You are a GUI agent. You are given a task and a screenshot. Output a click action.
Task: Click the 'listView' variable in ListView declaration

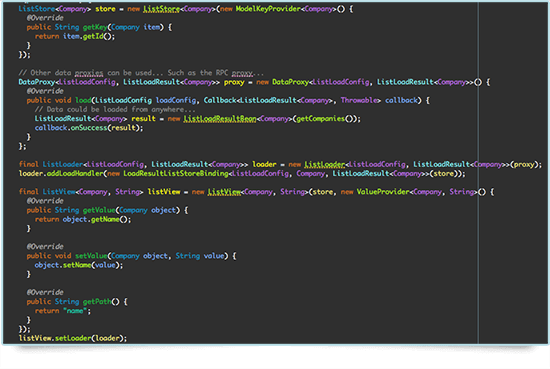tap(164, 192)
